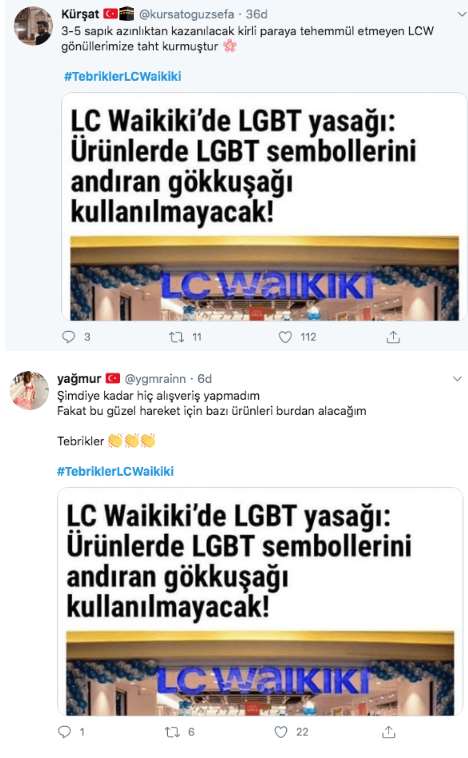Open yağmur's profile picture

pyautogui.click(x=29, y=390)
